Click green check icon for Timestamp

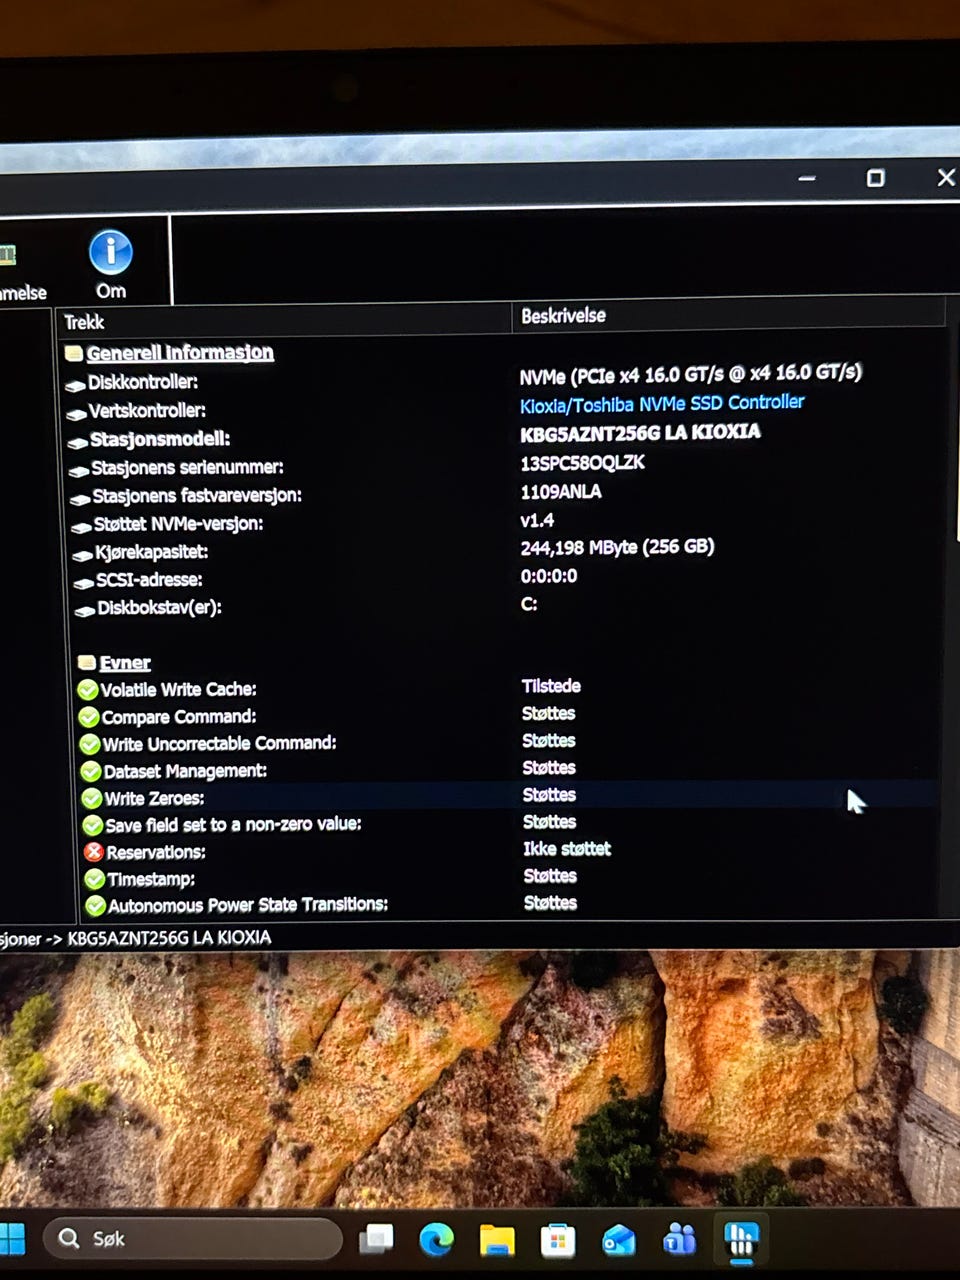pos(95,879)
